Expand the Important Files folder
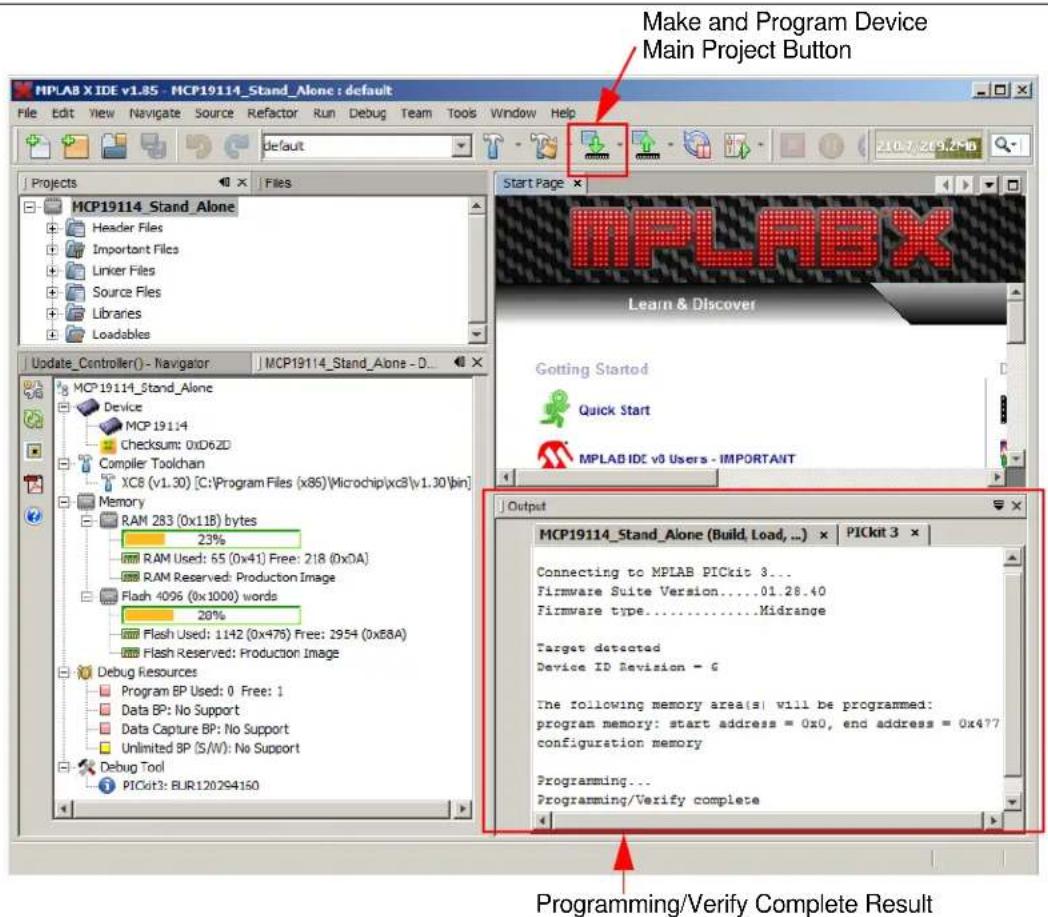The height and width of the screenshot is (917, 1048). pyautogui.click(x=52, y=249)
